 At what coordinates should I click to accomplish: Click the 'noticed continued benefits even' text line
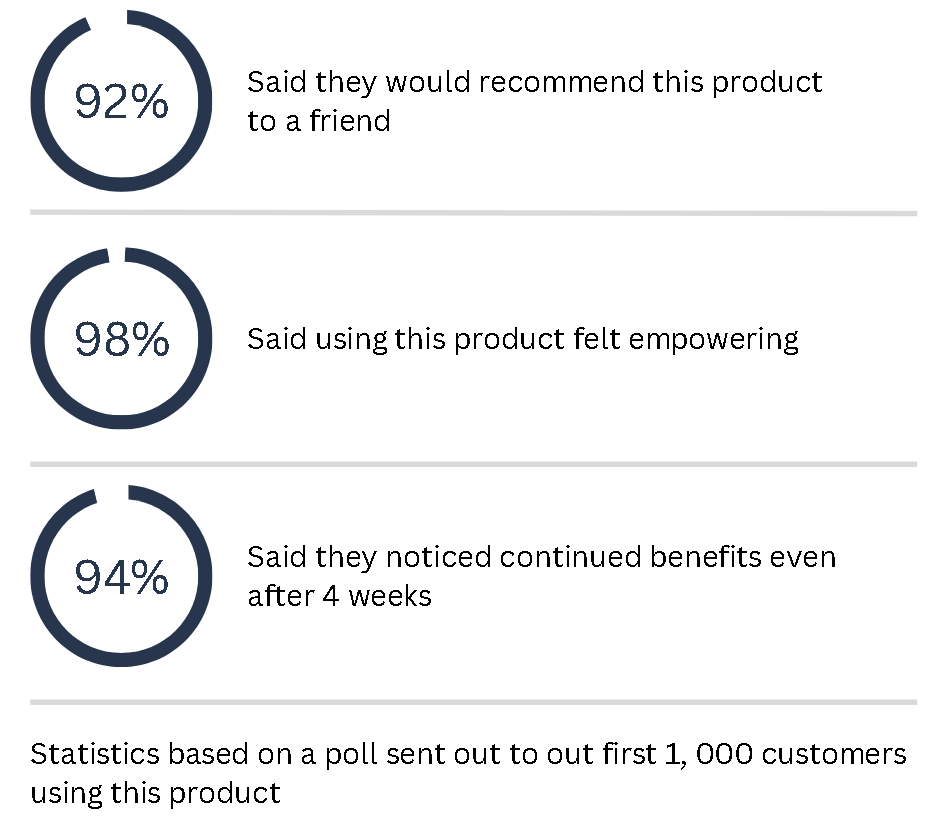point(542,557)
